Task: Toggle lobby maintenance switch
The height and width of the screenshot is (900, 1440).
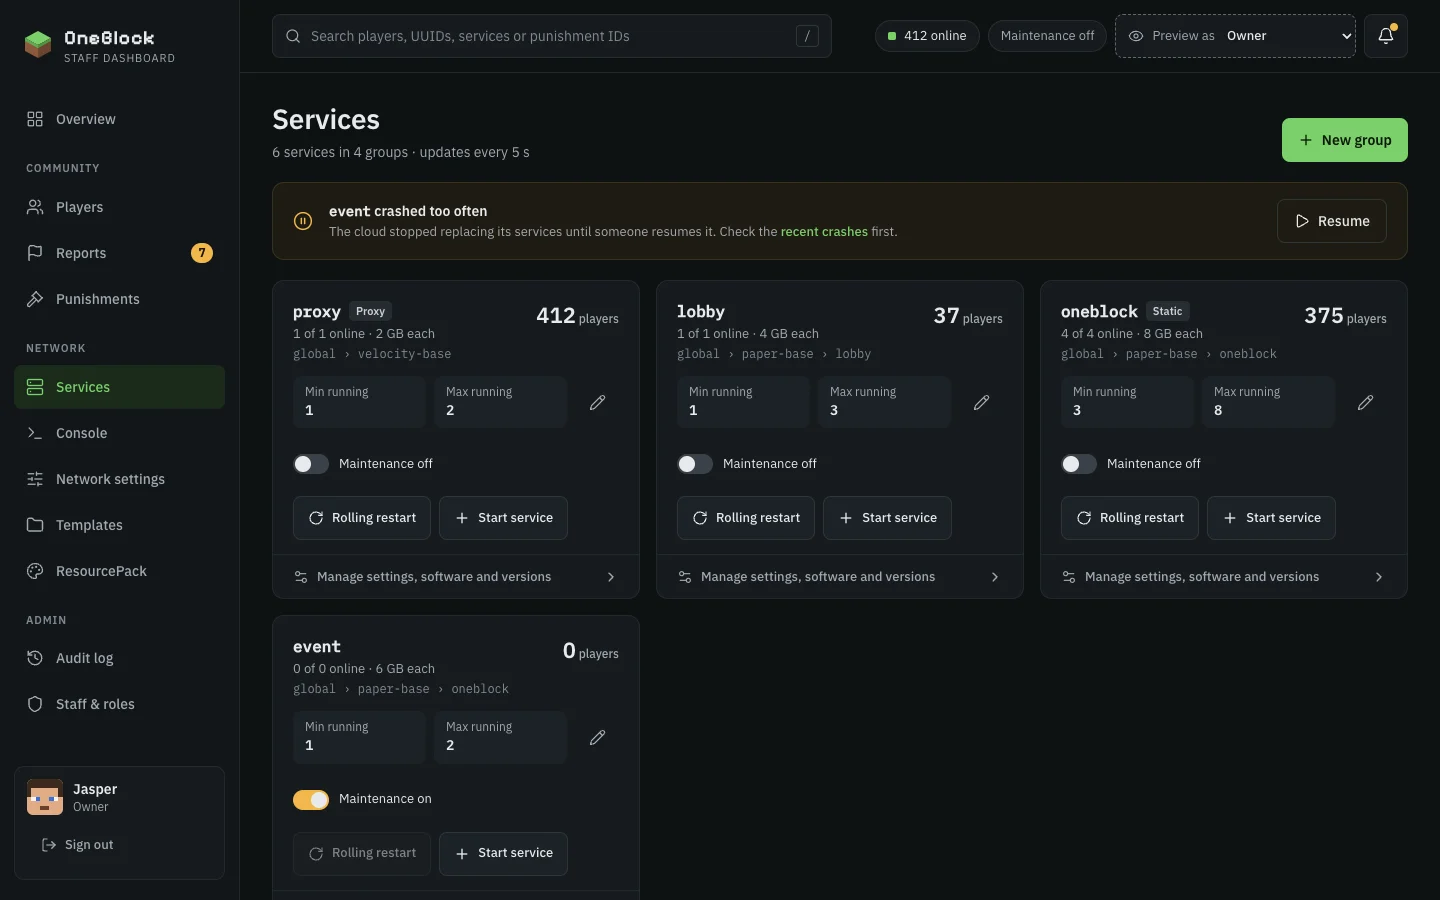Action: [695, 464]
